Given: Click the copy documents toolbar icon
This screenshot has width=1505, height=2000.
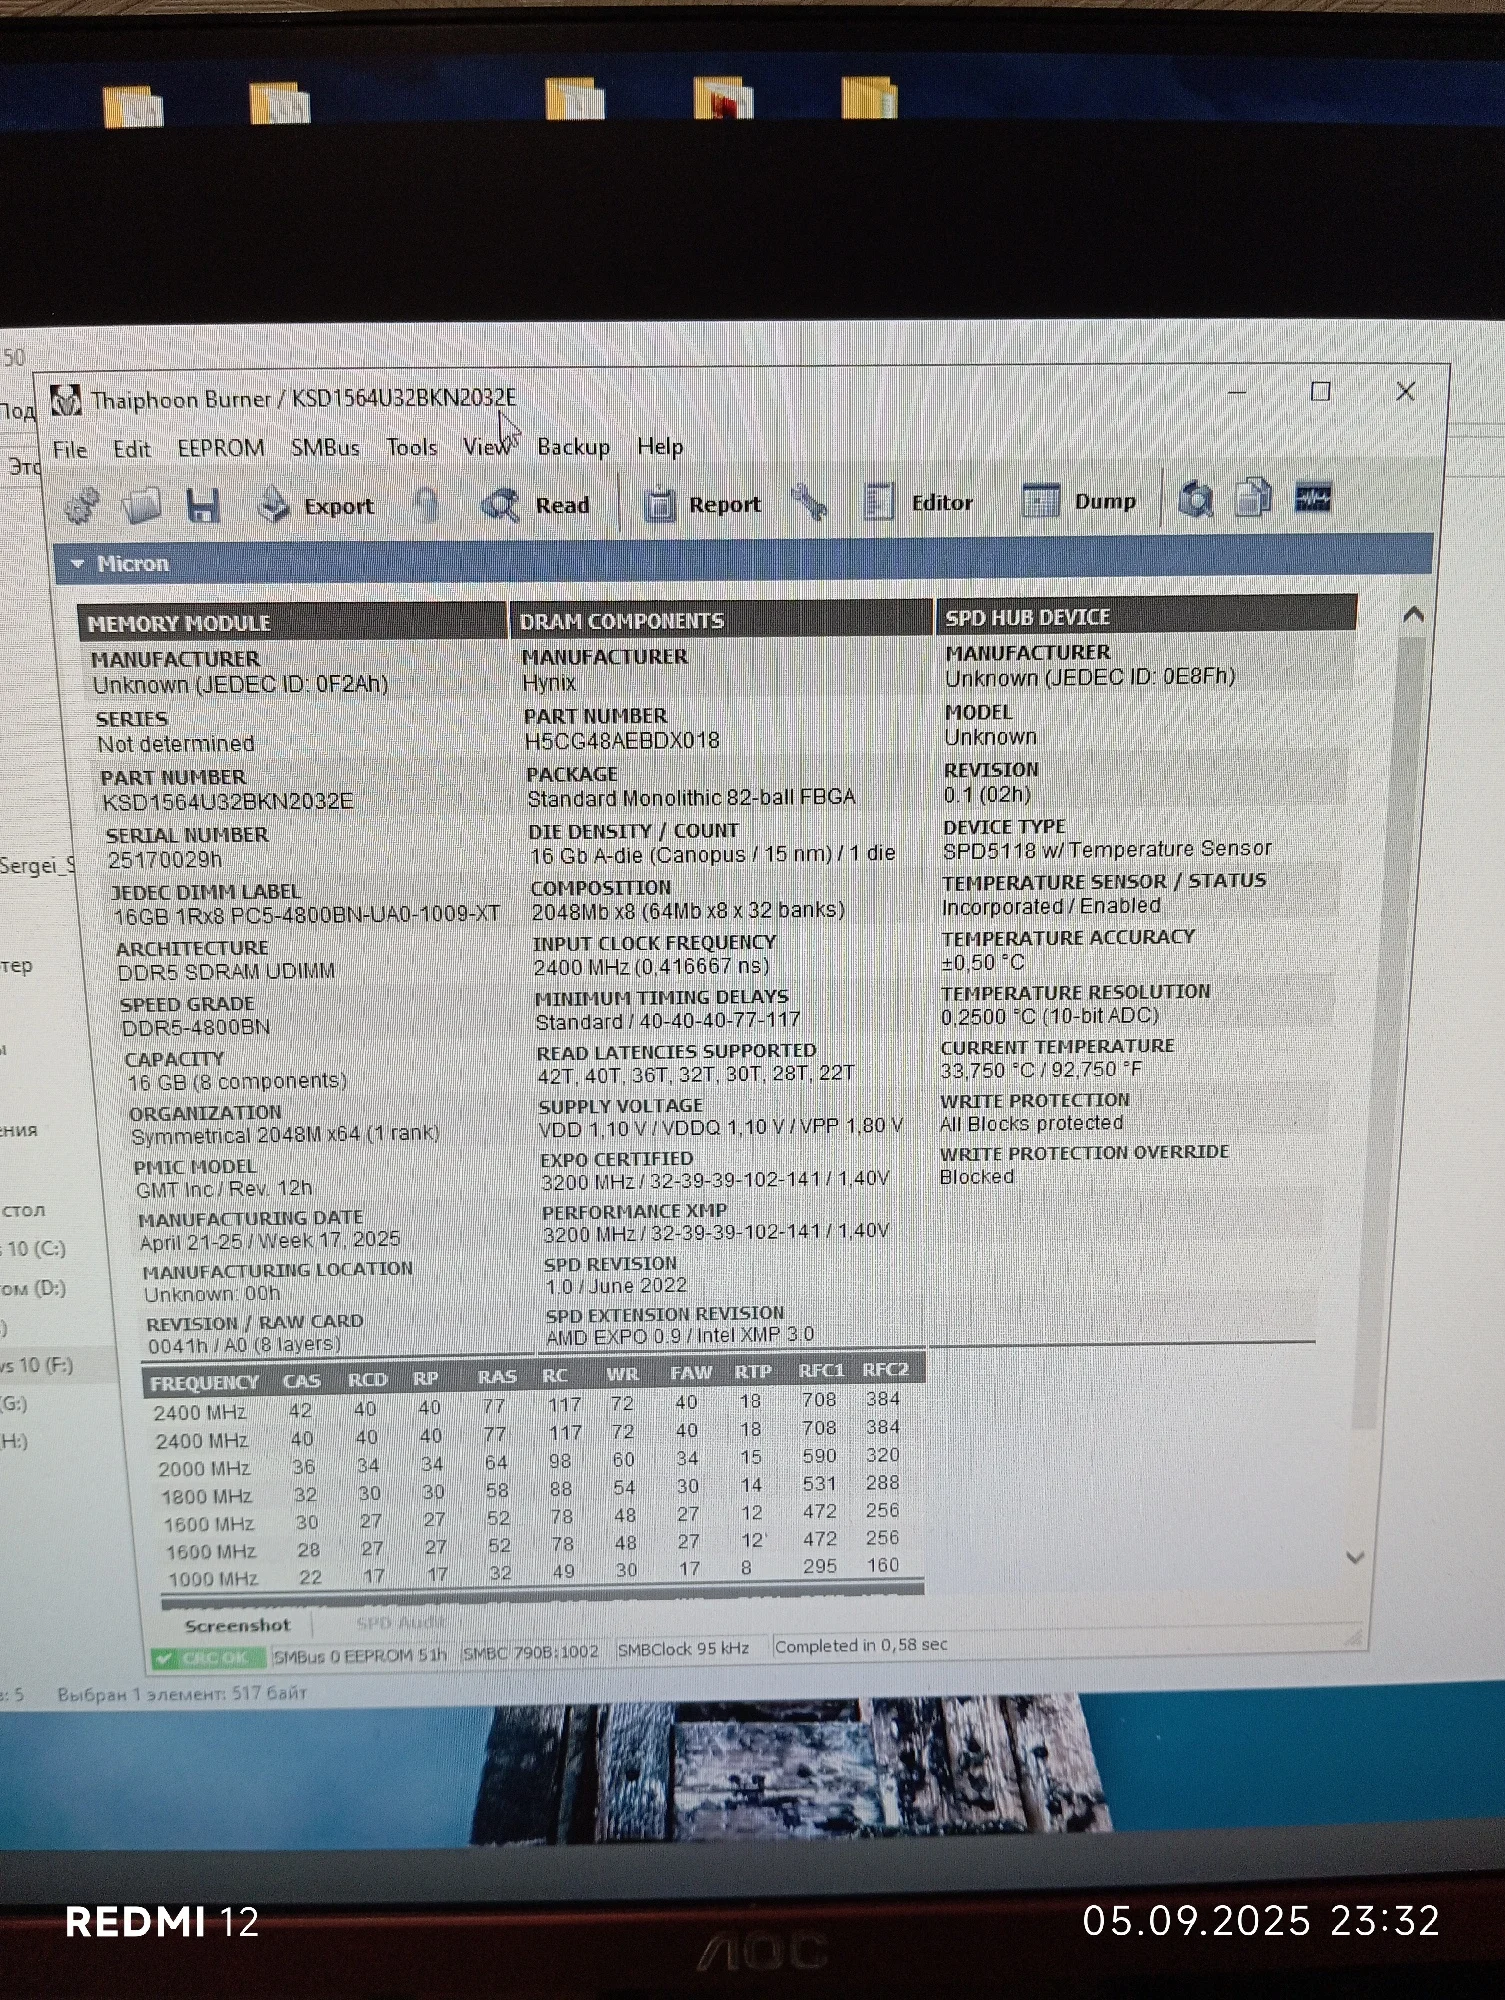Looking at the screenshot, I should [1253, 497].
